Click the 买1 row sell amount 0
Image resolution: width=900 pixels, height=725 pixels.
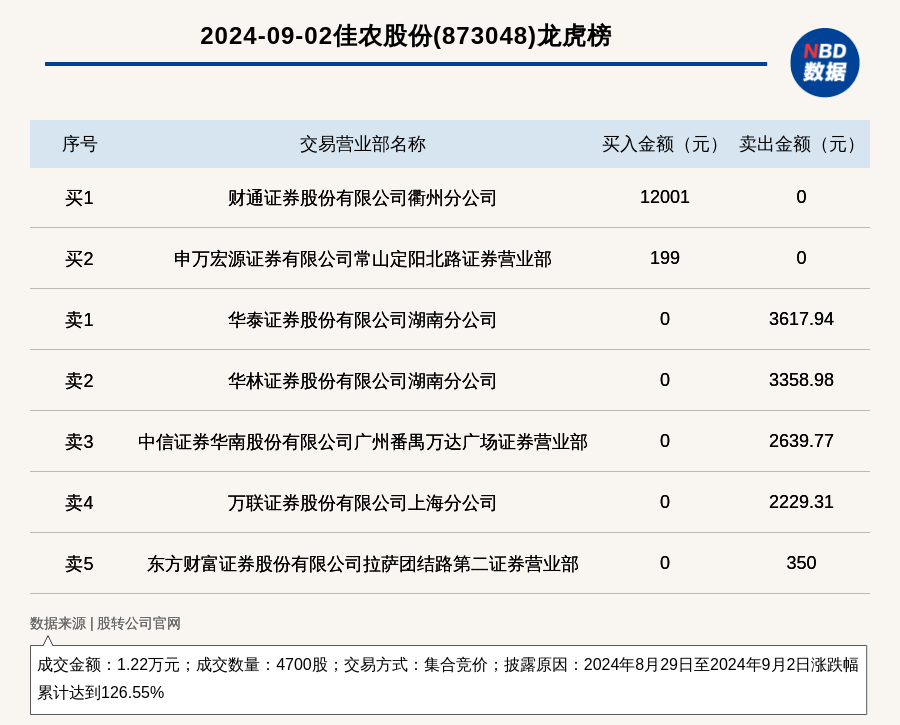(801, 197)
